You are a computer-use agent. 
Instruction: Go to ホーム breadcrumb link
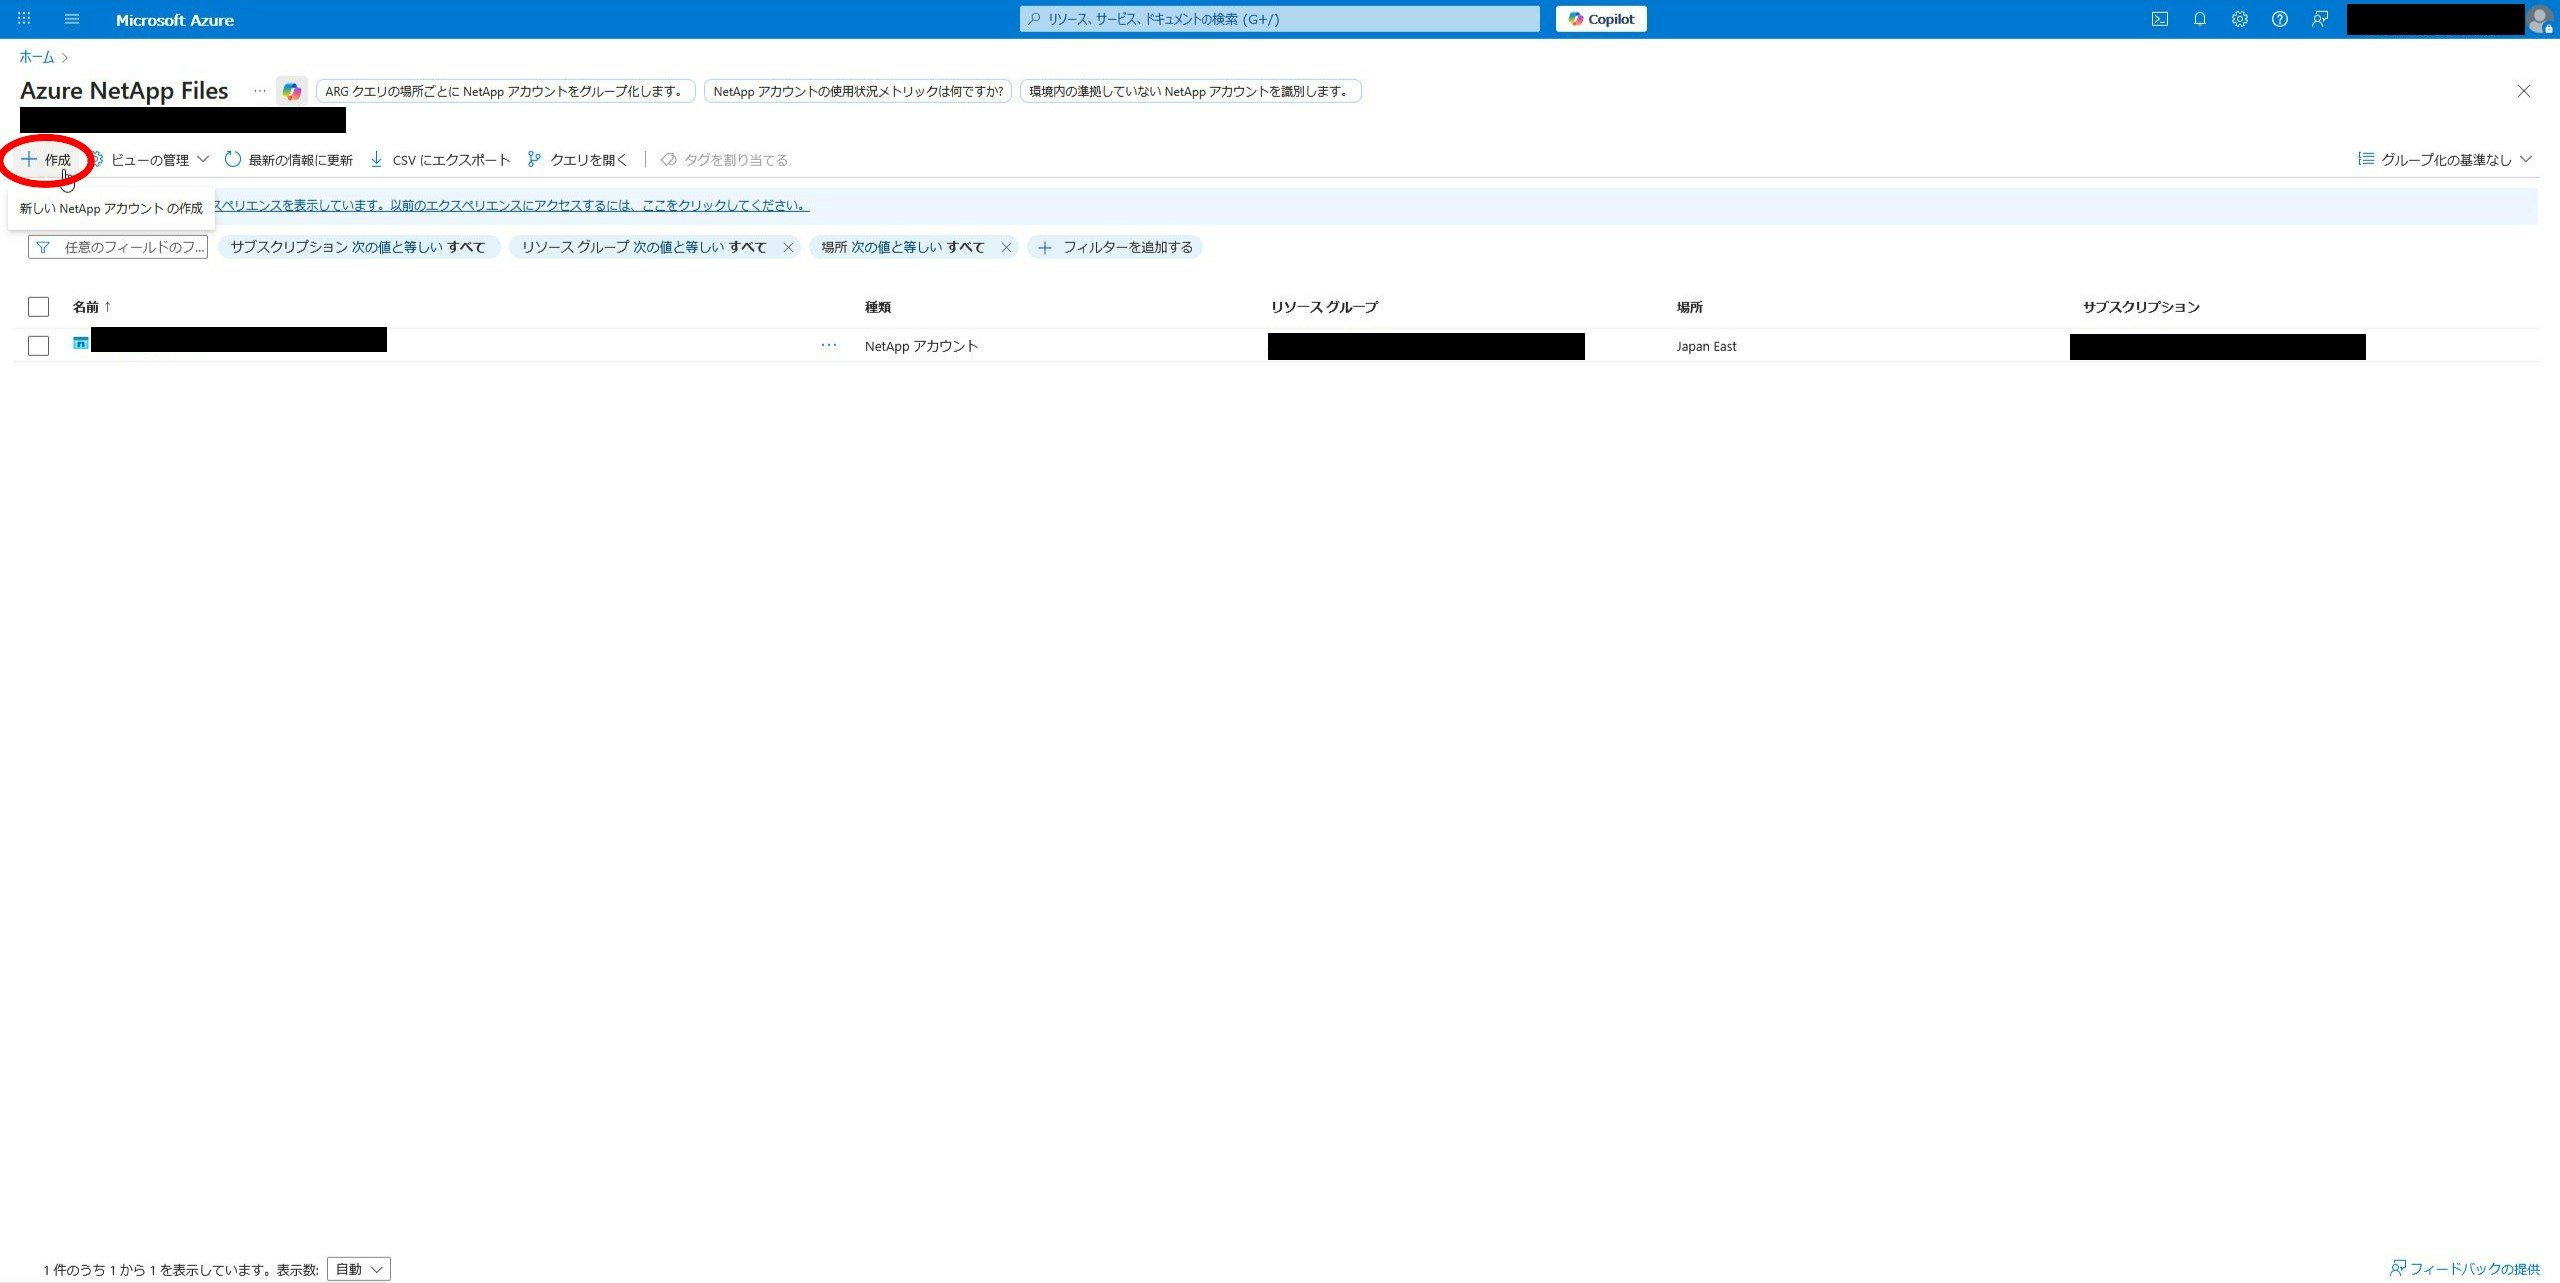pos(36,57)
